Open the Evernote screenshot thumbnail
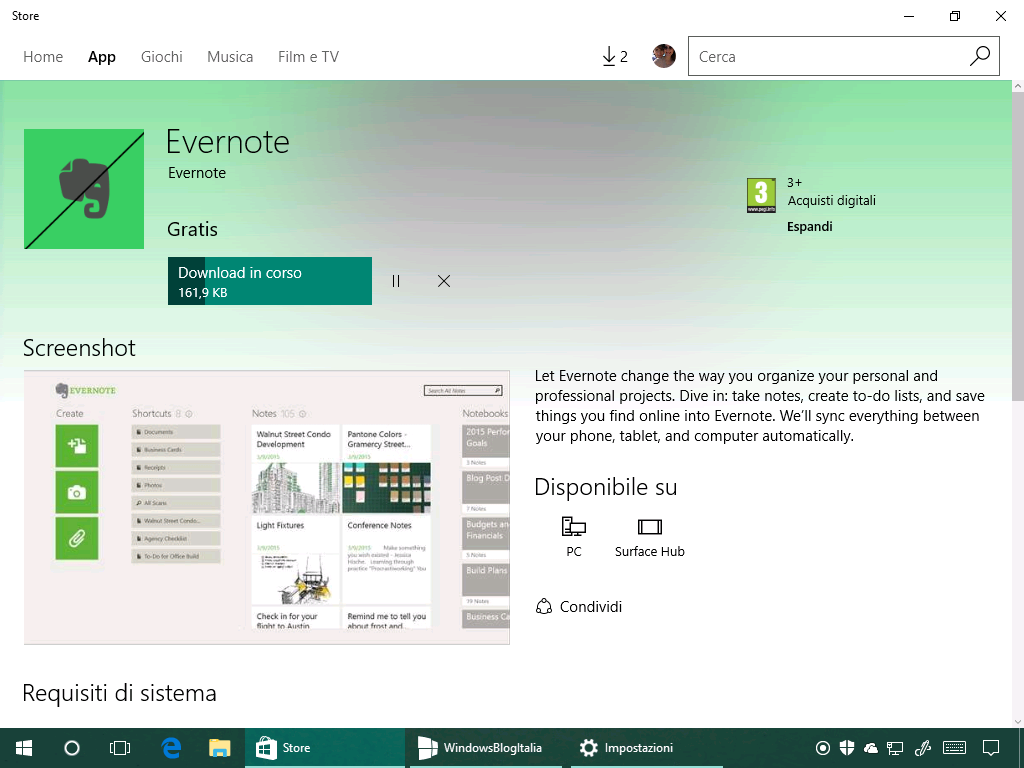The width and height of the screenshot is (1024, 768). [x=266, y=507]
